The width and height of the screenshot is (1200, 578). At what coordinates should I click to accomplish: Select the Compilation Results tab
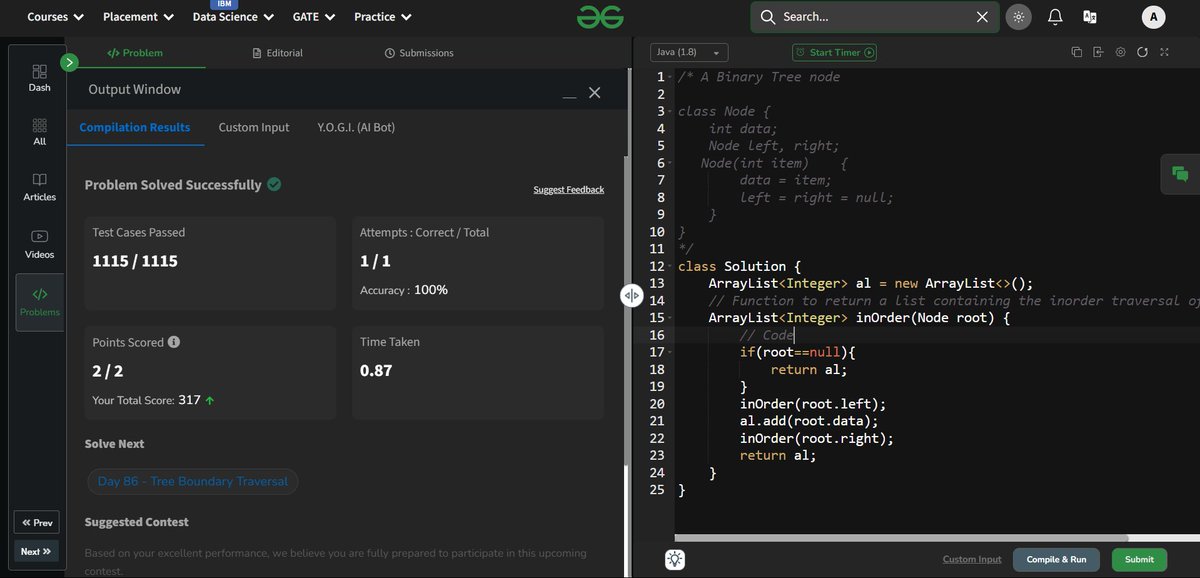coord(135,127)
